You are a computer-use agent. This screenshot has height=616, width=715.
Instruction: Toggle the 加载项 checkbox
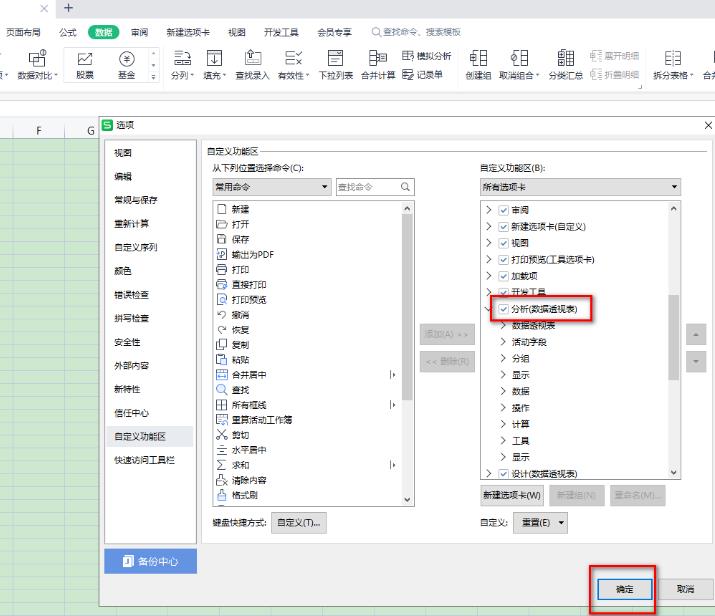click(x=503, y=276)
